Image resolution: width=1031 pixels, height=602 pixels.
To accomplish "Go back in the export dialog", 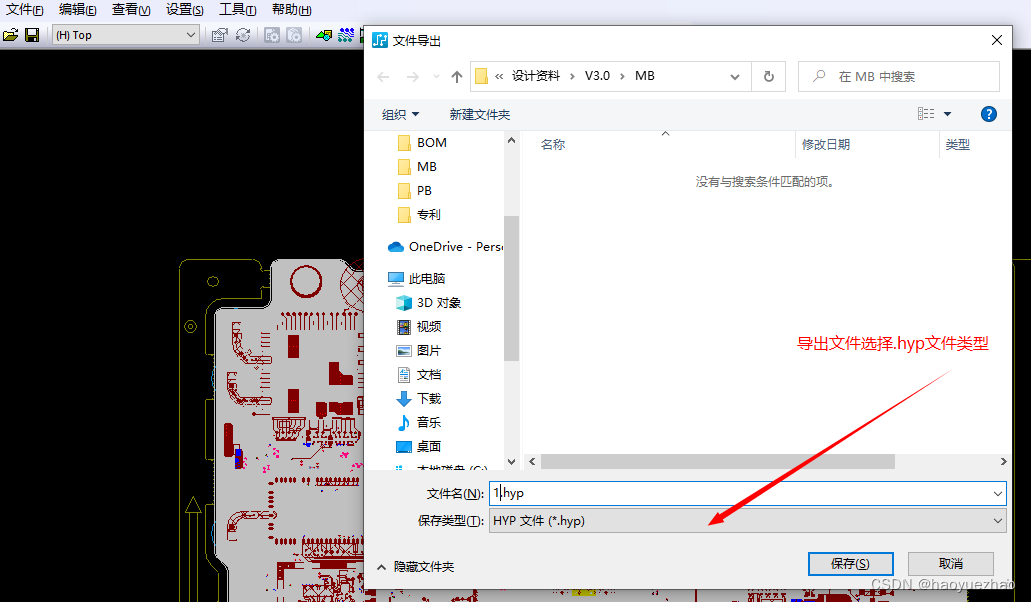I will click(383, 77).
